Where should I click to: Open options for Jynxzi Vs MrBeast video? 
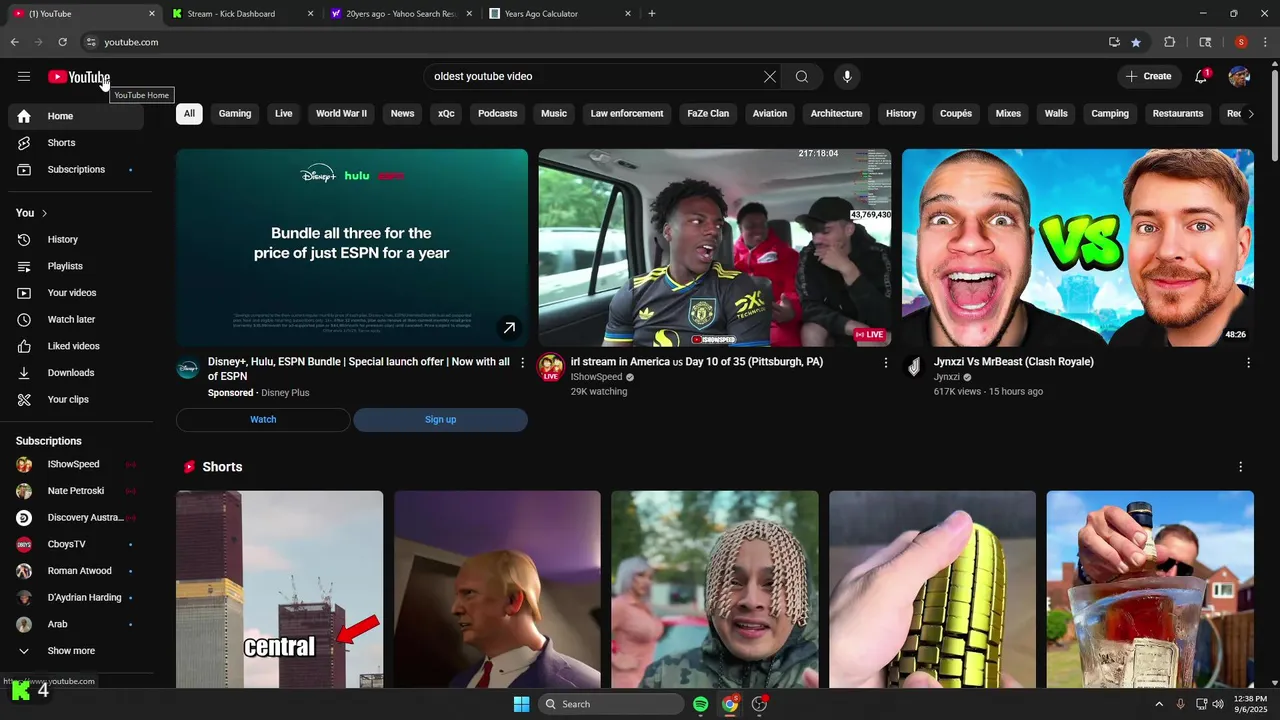coord(1248,363)
